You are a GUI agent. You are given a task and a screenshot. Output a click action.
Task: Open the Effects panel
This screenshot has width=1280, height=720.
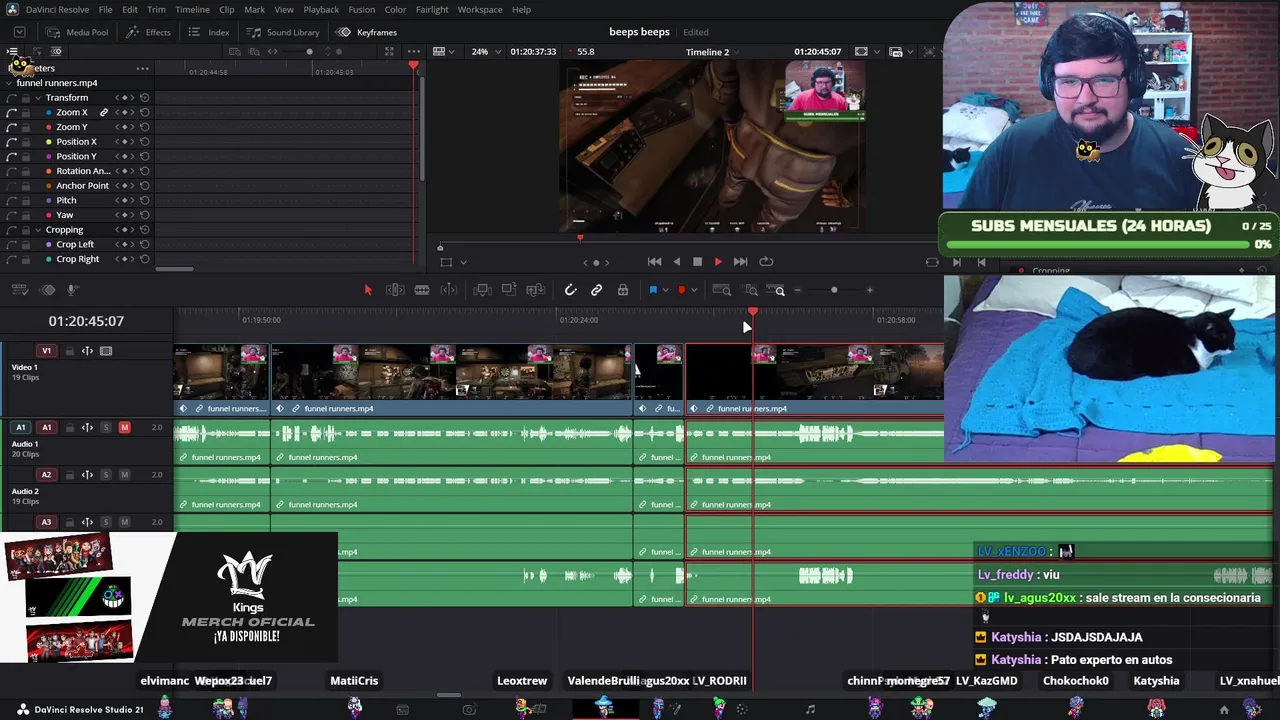pyautogui.click(x=149, y=32)
